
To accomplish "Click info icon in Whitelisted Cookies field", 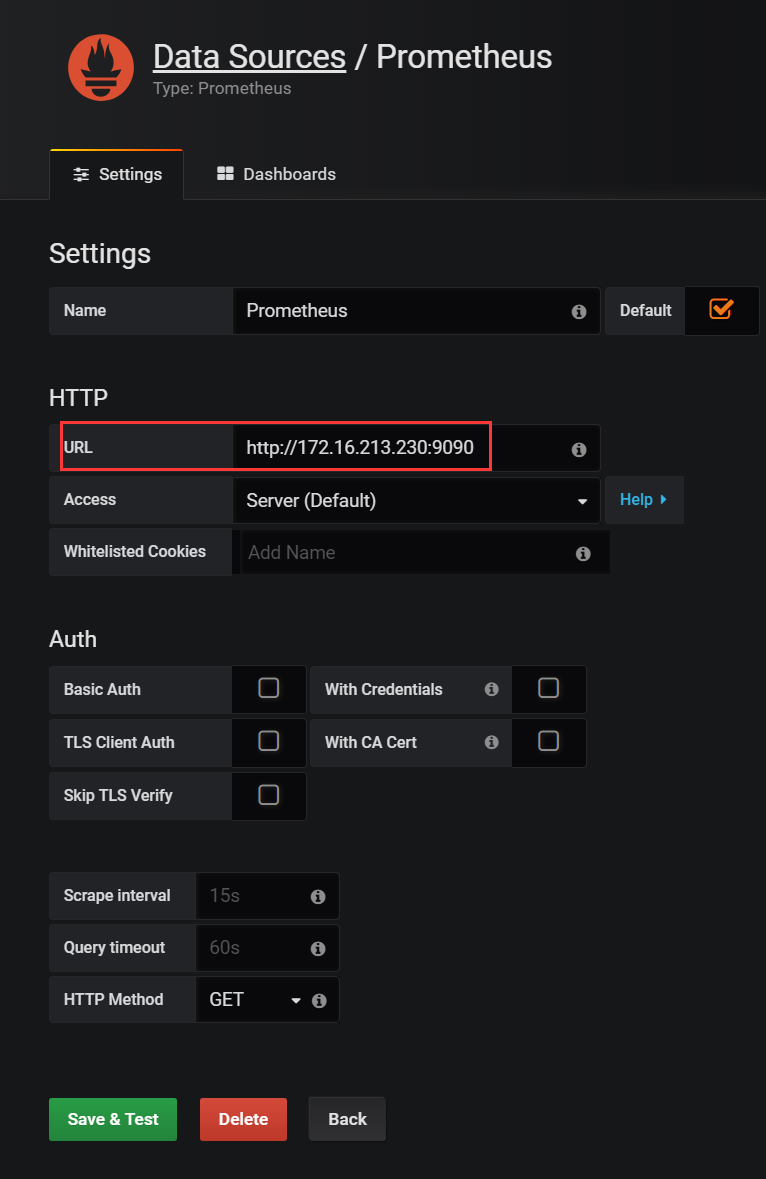I will (583, 553).
